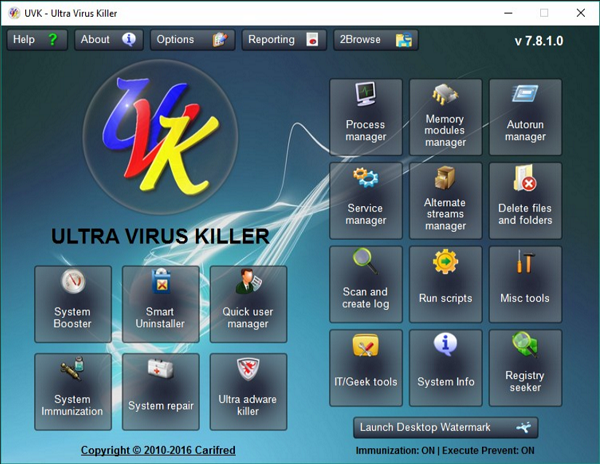The width and height of the screenshot is (600, 464).
Task: Open Memory modules manager
Action: pyautogui.click(x=445, y=117)
